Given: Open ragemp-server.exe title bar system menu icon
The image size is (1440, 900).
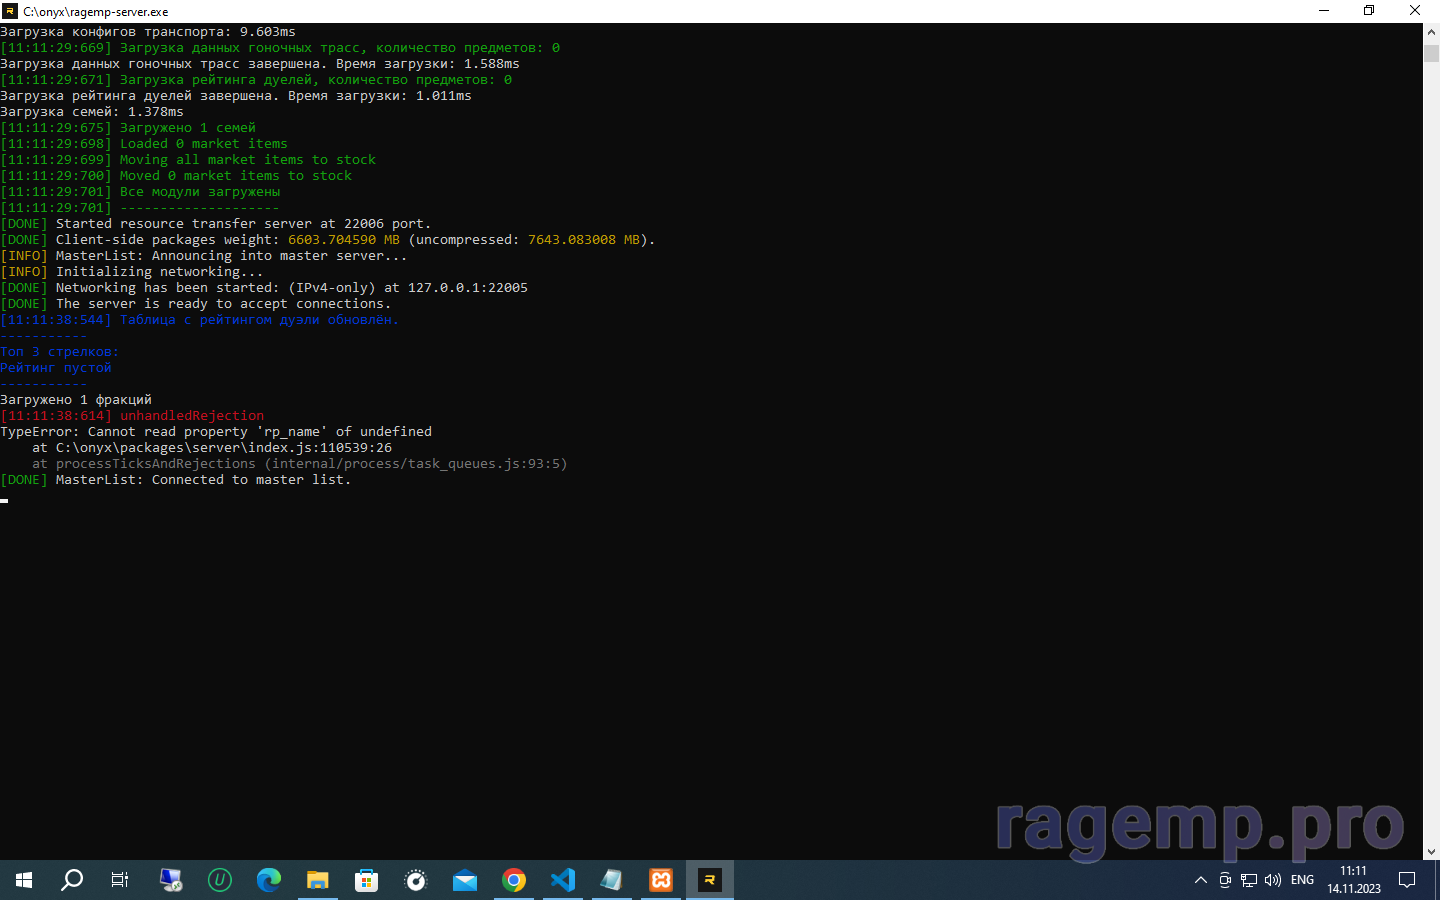Looking at the screenshot, I should pyautogui.click(x=10, y=11).
